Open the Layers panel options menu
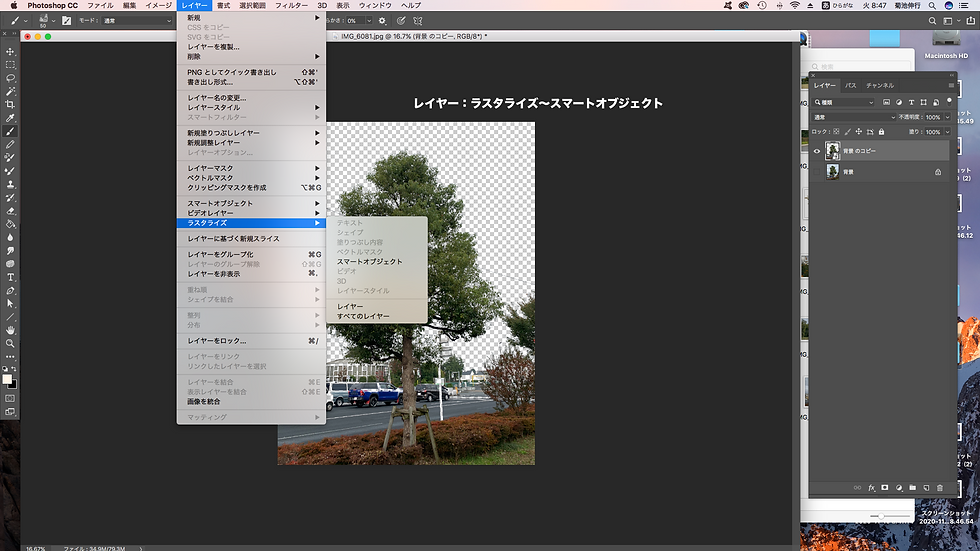The height and width of the screenshot is (551, 980). [951, 86]
